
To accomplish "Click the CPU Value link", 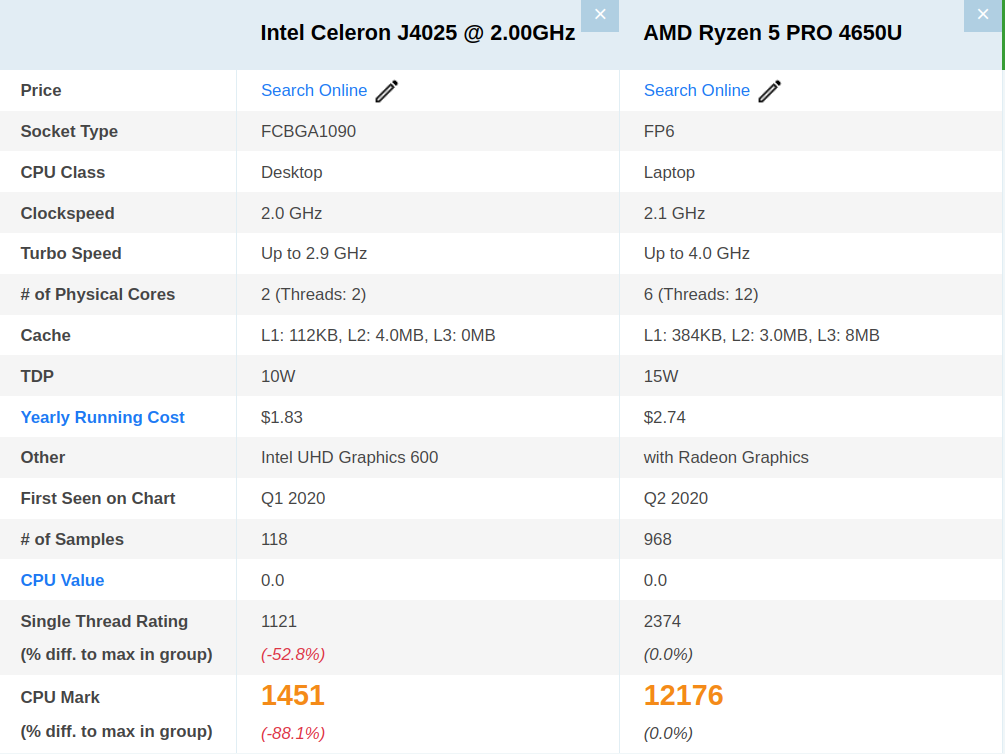I will tap(62, 580).
